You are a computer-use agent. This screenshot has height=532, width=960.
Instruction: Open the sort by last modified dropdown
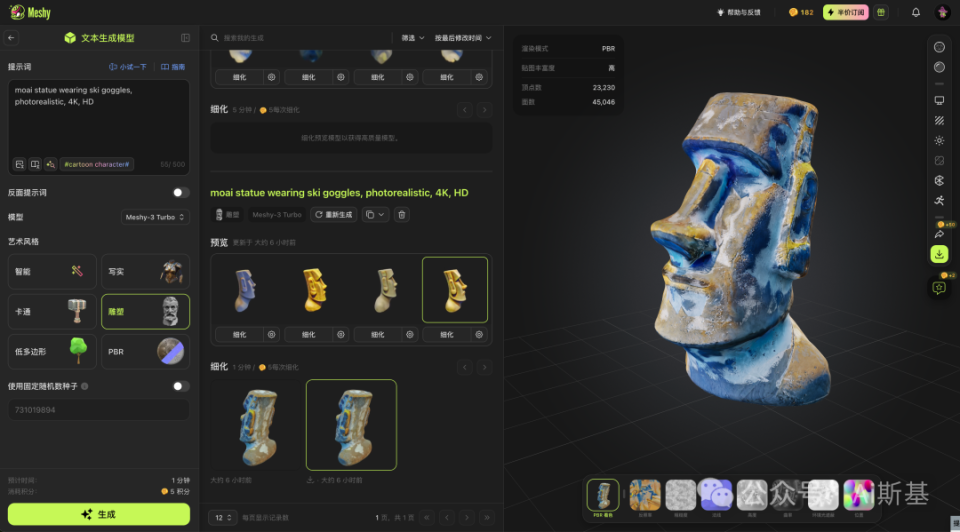[463, 38]
